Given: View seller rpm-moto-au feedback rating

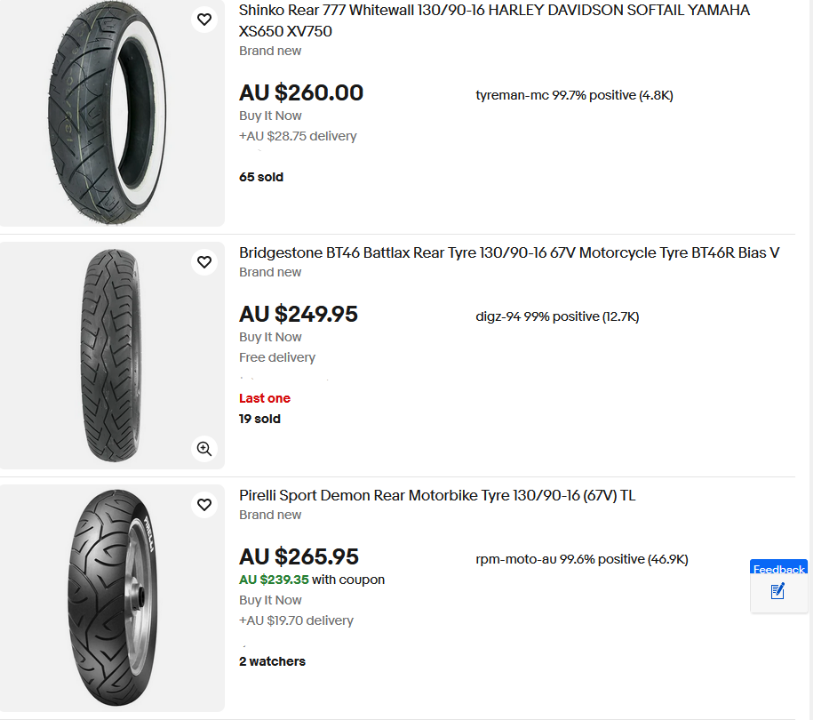Looking at the screenshot, I should [581, 560].
